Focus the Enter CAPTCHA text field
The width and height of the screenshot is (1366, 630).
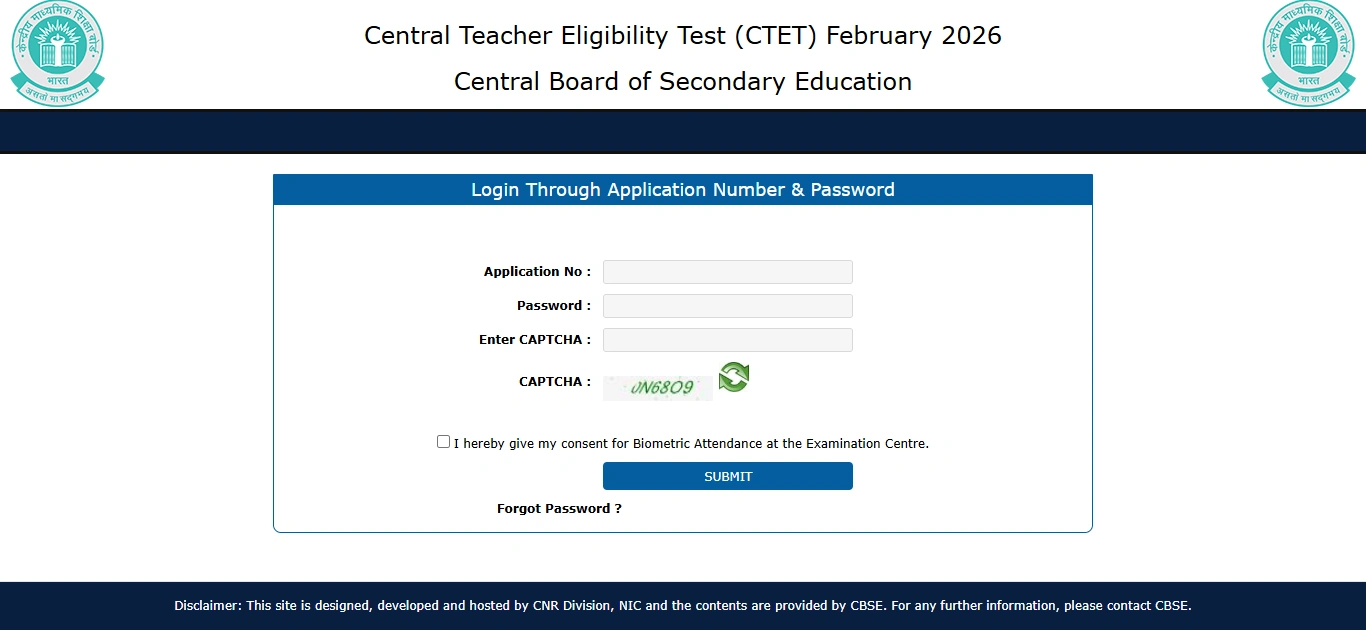[727, 340]
